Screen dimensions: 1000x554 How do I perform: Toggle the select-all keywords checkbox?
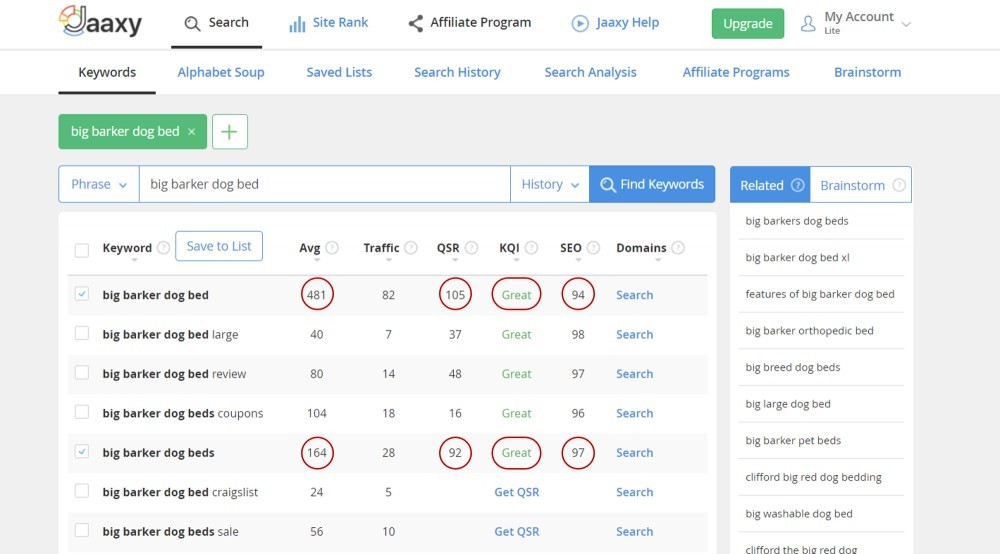(x=82, y=250)
